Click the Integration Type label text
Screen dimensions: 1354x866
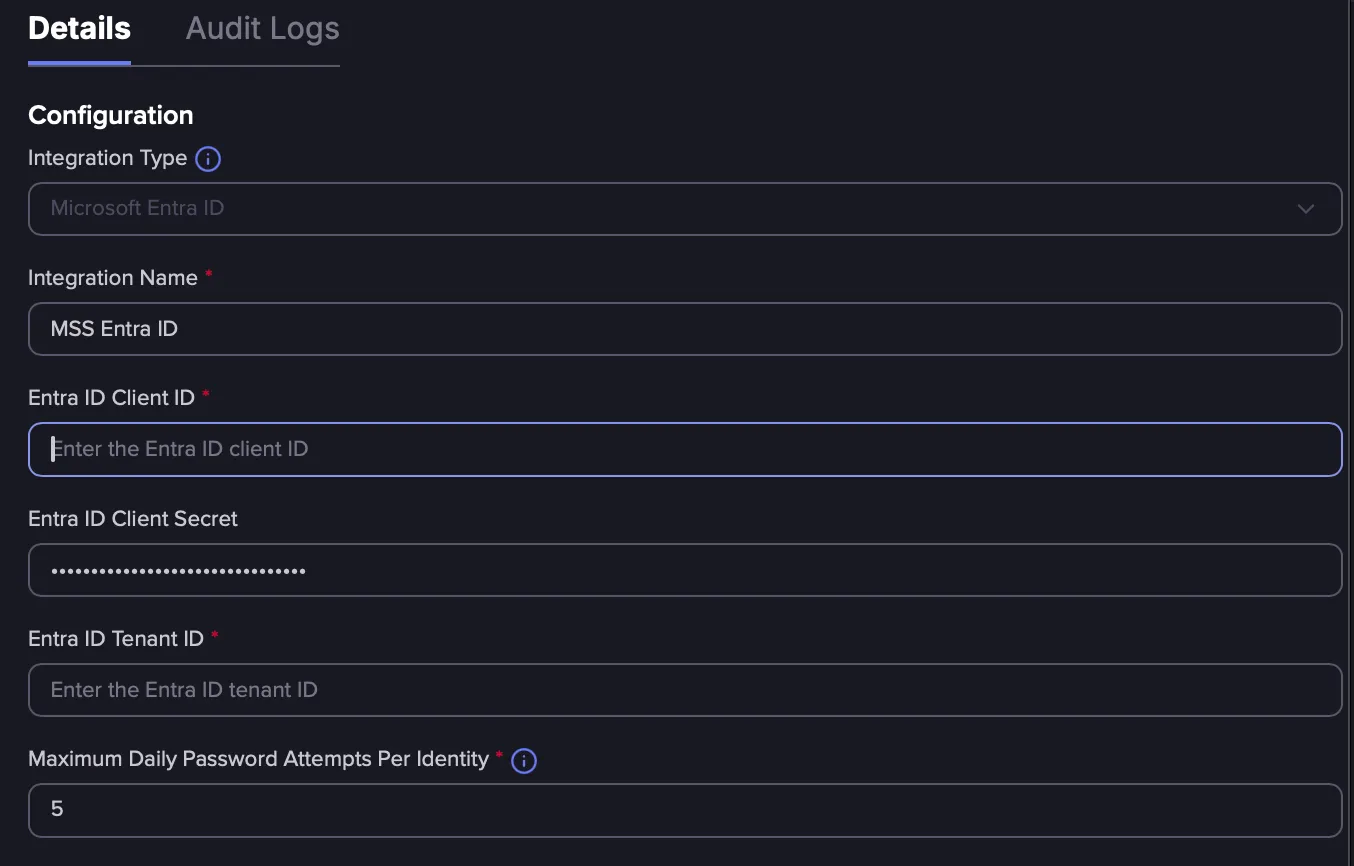pos(108,158)
